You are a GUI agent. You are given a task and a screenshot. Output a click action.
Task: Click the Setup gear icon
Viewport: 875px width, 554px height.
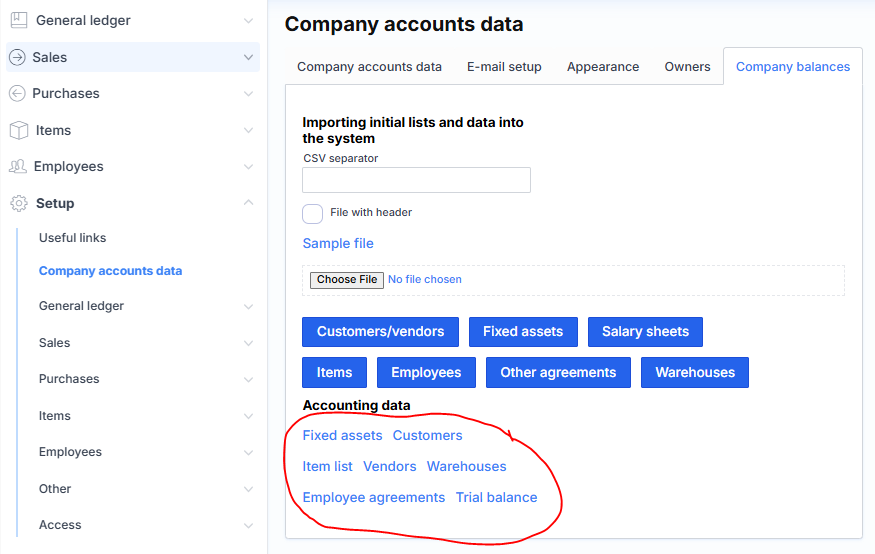pyautogui.click(x=18, y=203)
